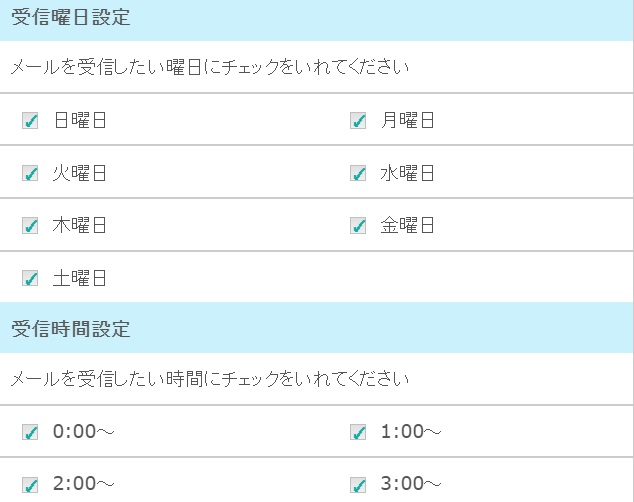The height and width of the screenshot is (502, 634).
Task: Select the 土曜日 label text
Action: coord(80,278)
